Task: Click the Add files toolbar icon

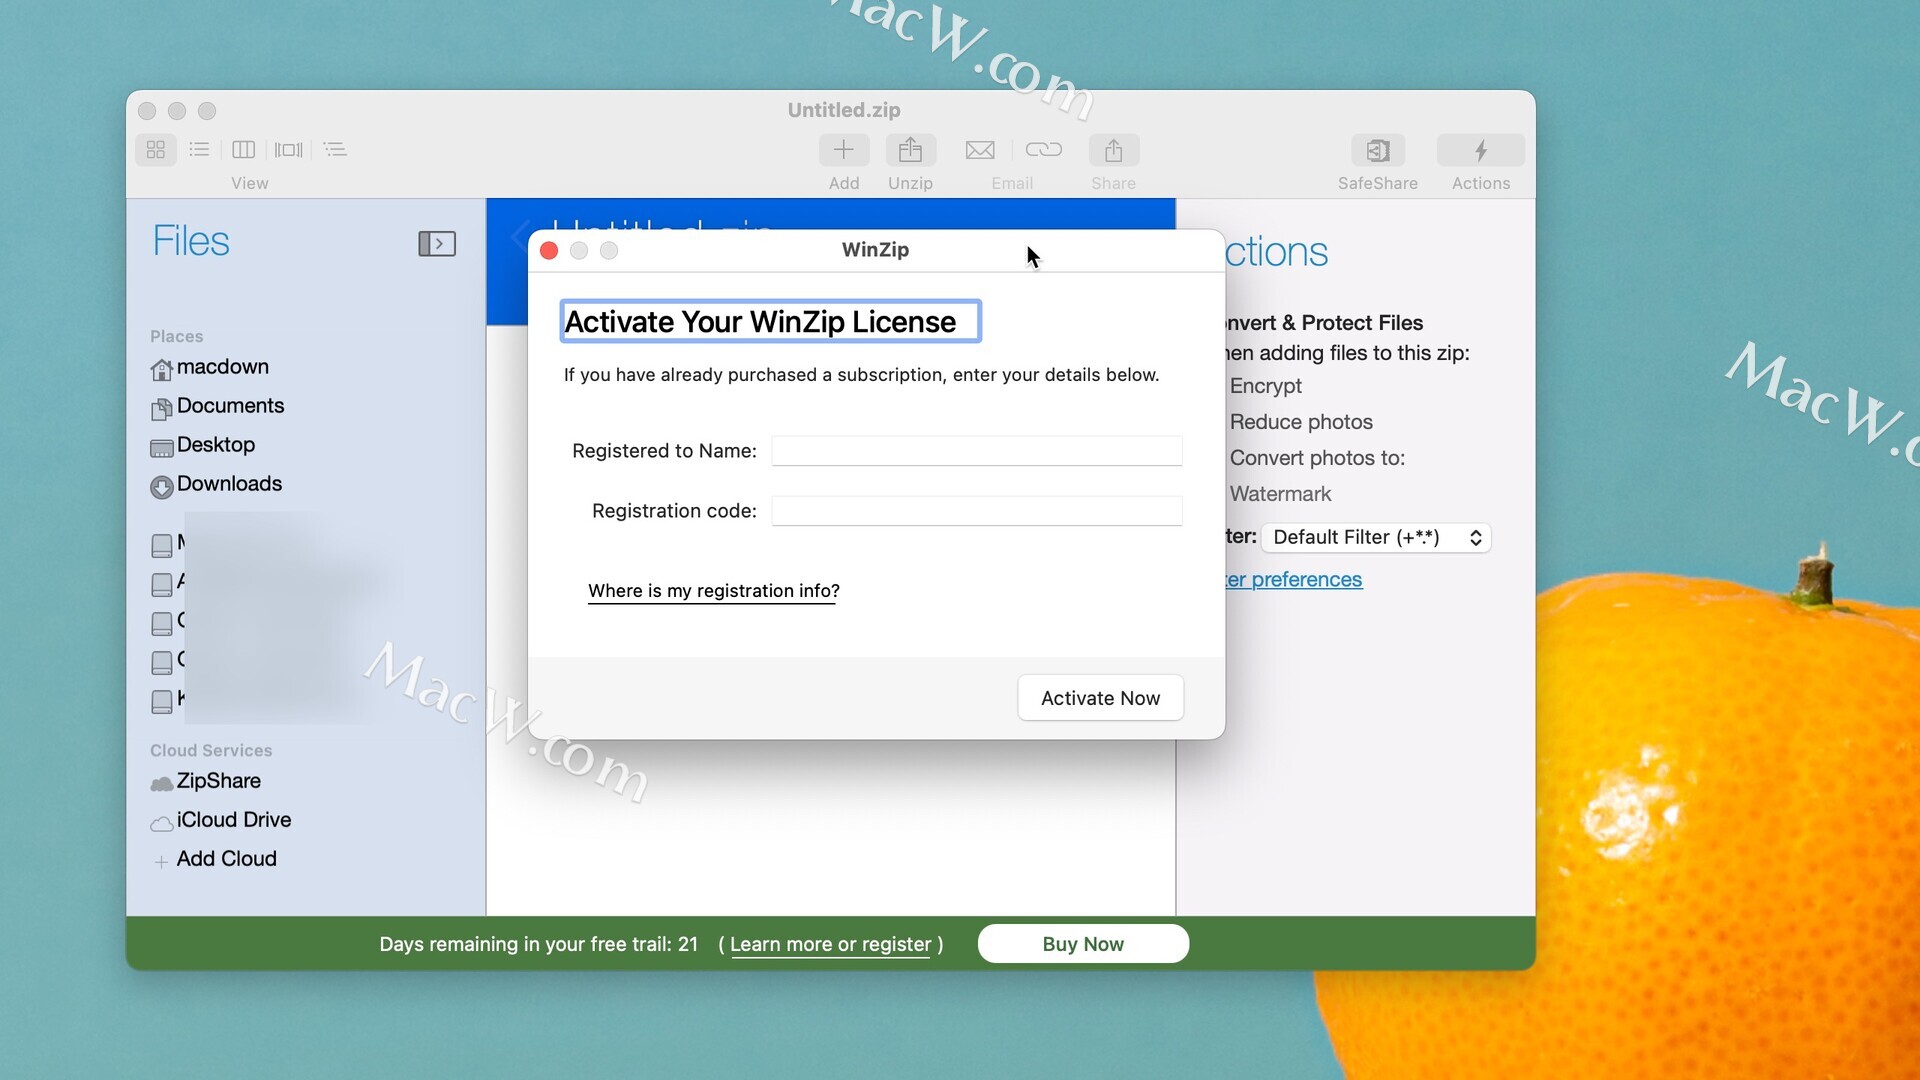Action: click(x=843, y=151)
